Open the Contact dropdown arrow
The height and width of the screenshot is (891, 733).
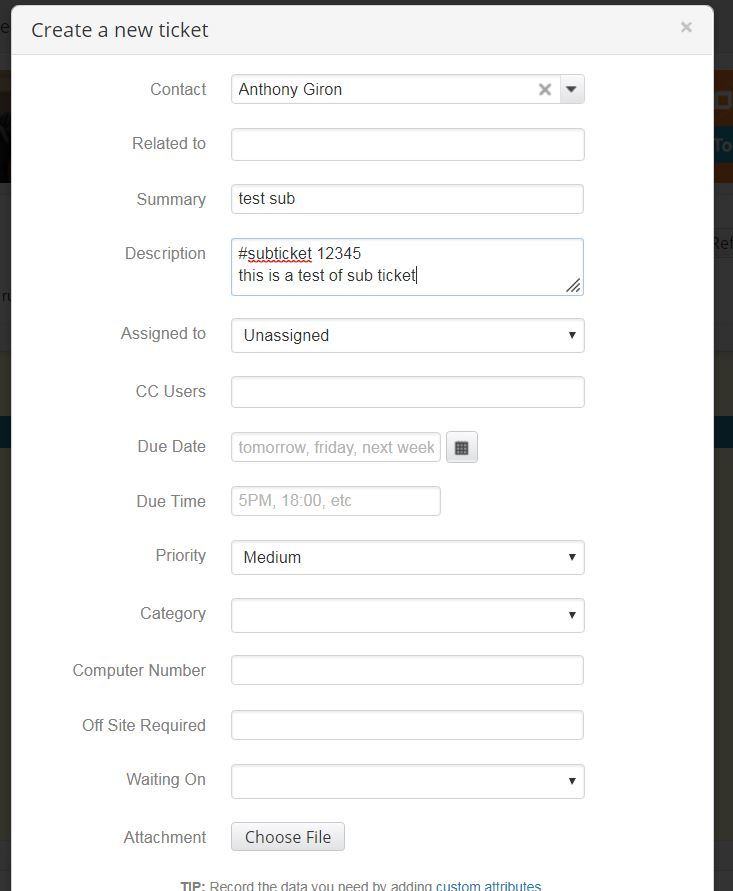tap(571, 89)
